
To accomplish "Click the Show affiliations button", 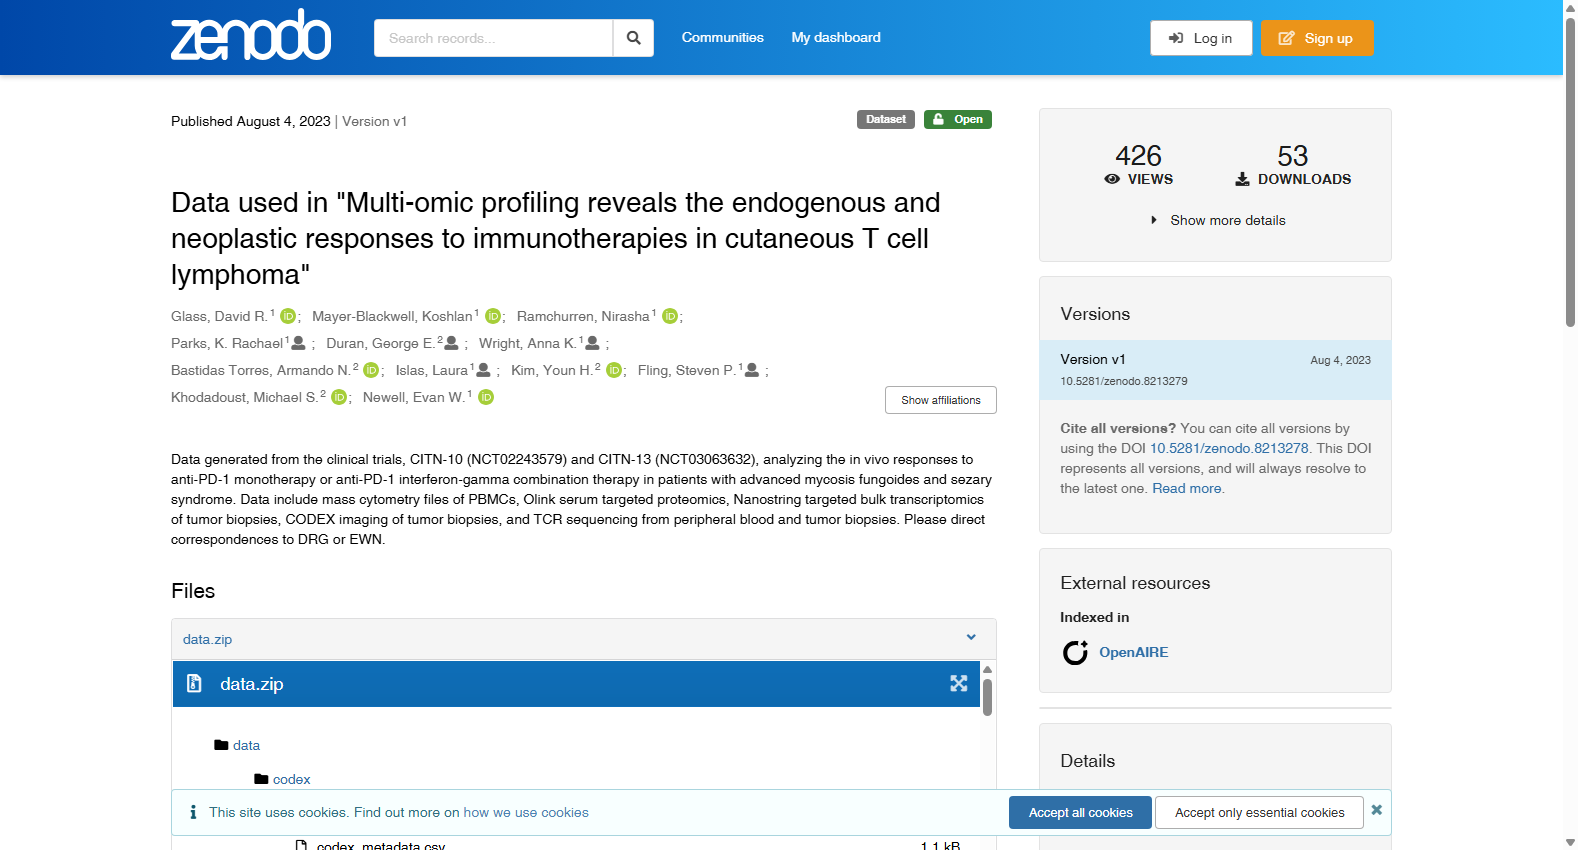I will 941,400.
